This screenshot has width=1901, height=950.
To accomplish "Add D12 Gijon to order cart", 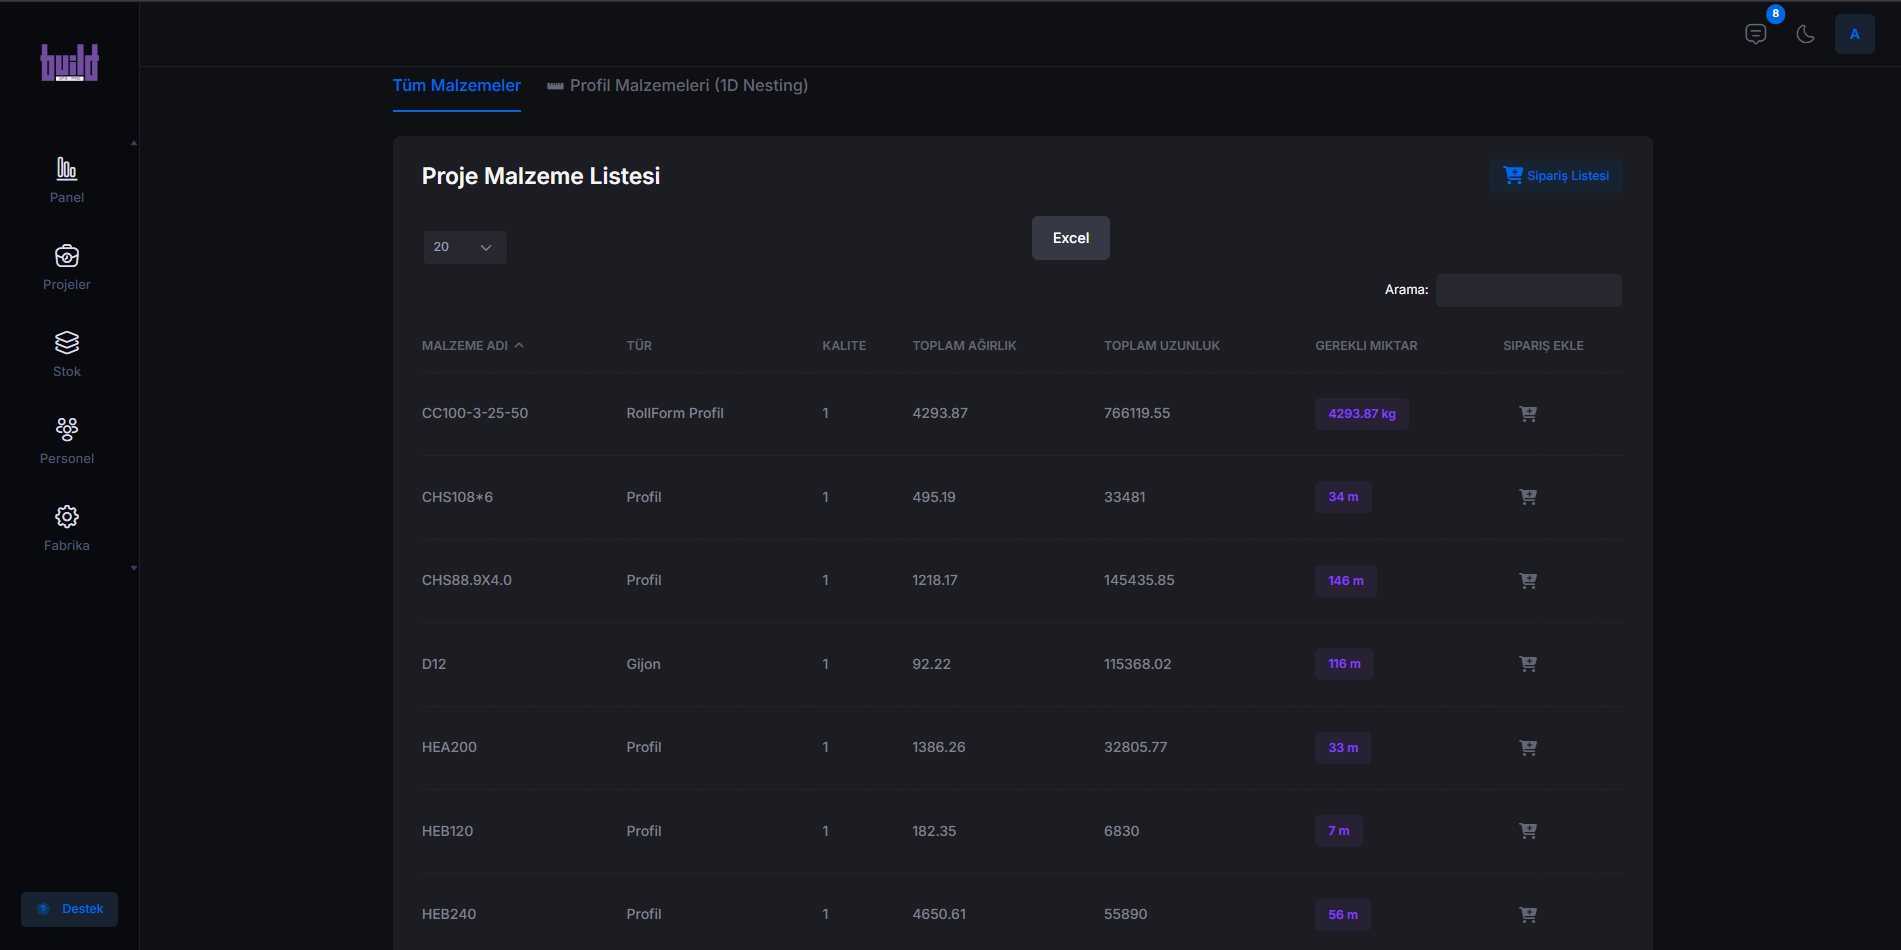I will (1527, 664).
